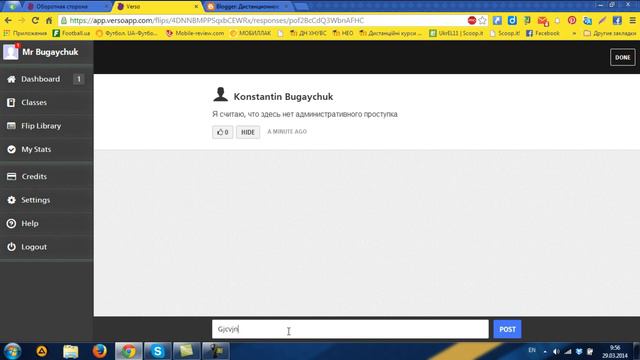640x360 pixels.
Task: Open Firefox from the taskbar
Action: 99,351
